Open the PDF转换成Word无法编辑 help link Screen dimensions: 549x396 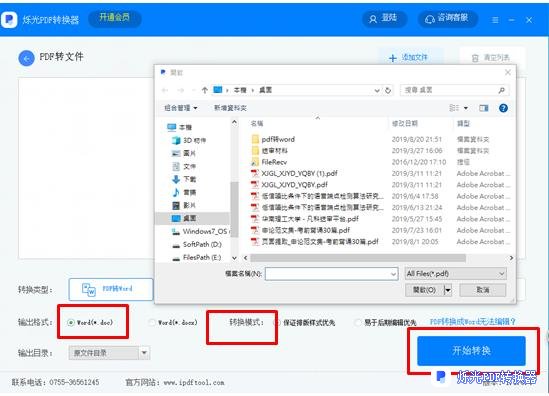click(473, 322)
